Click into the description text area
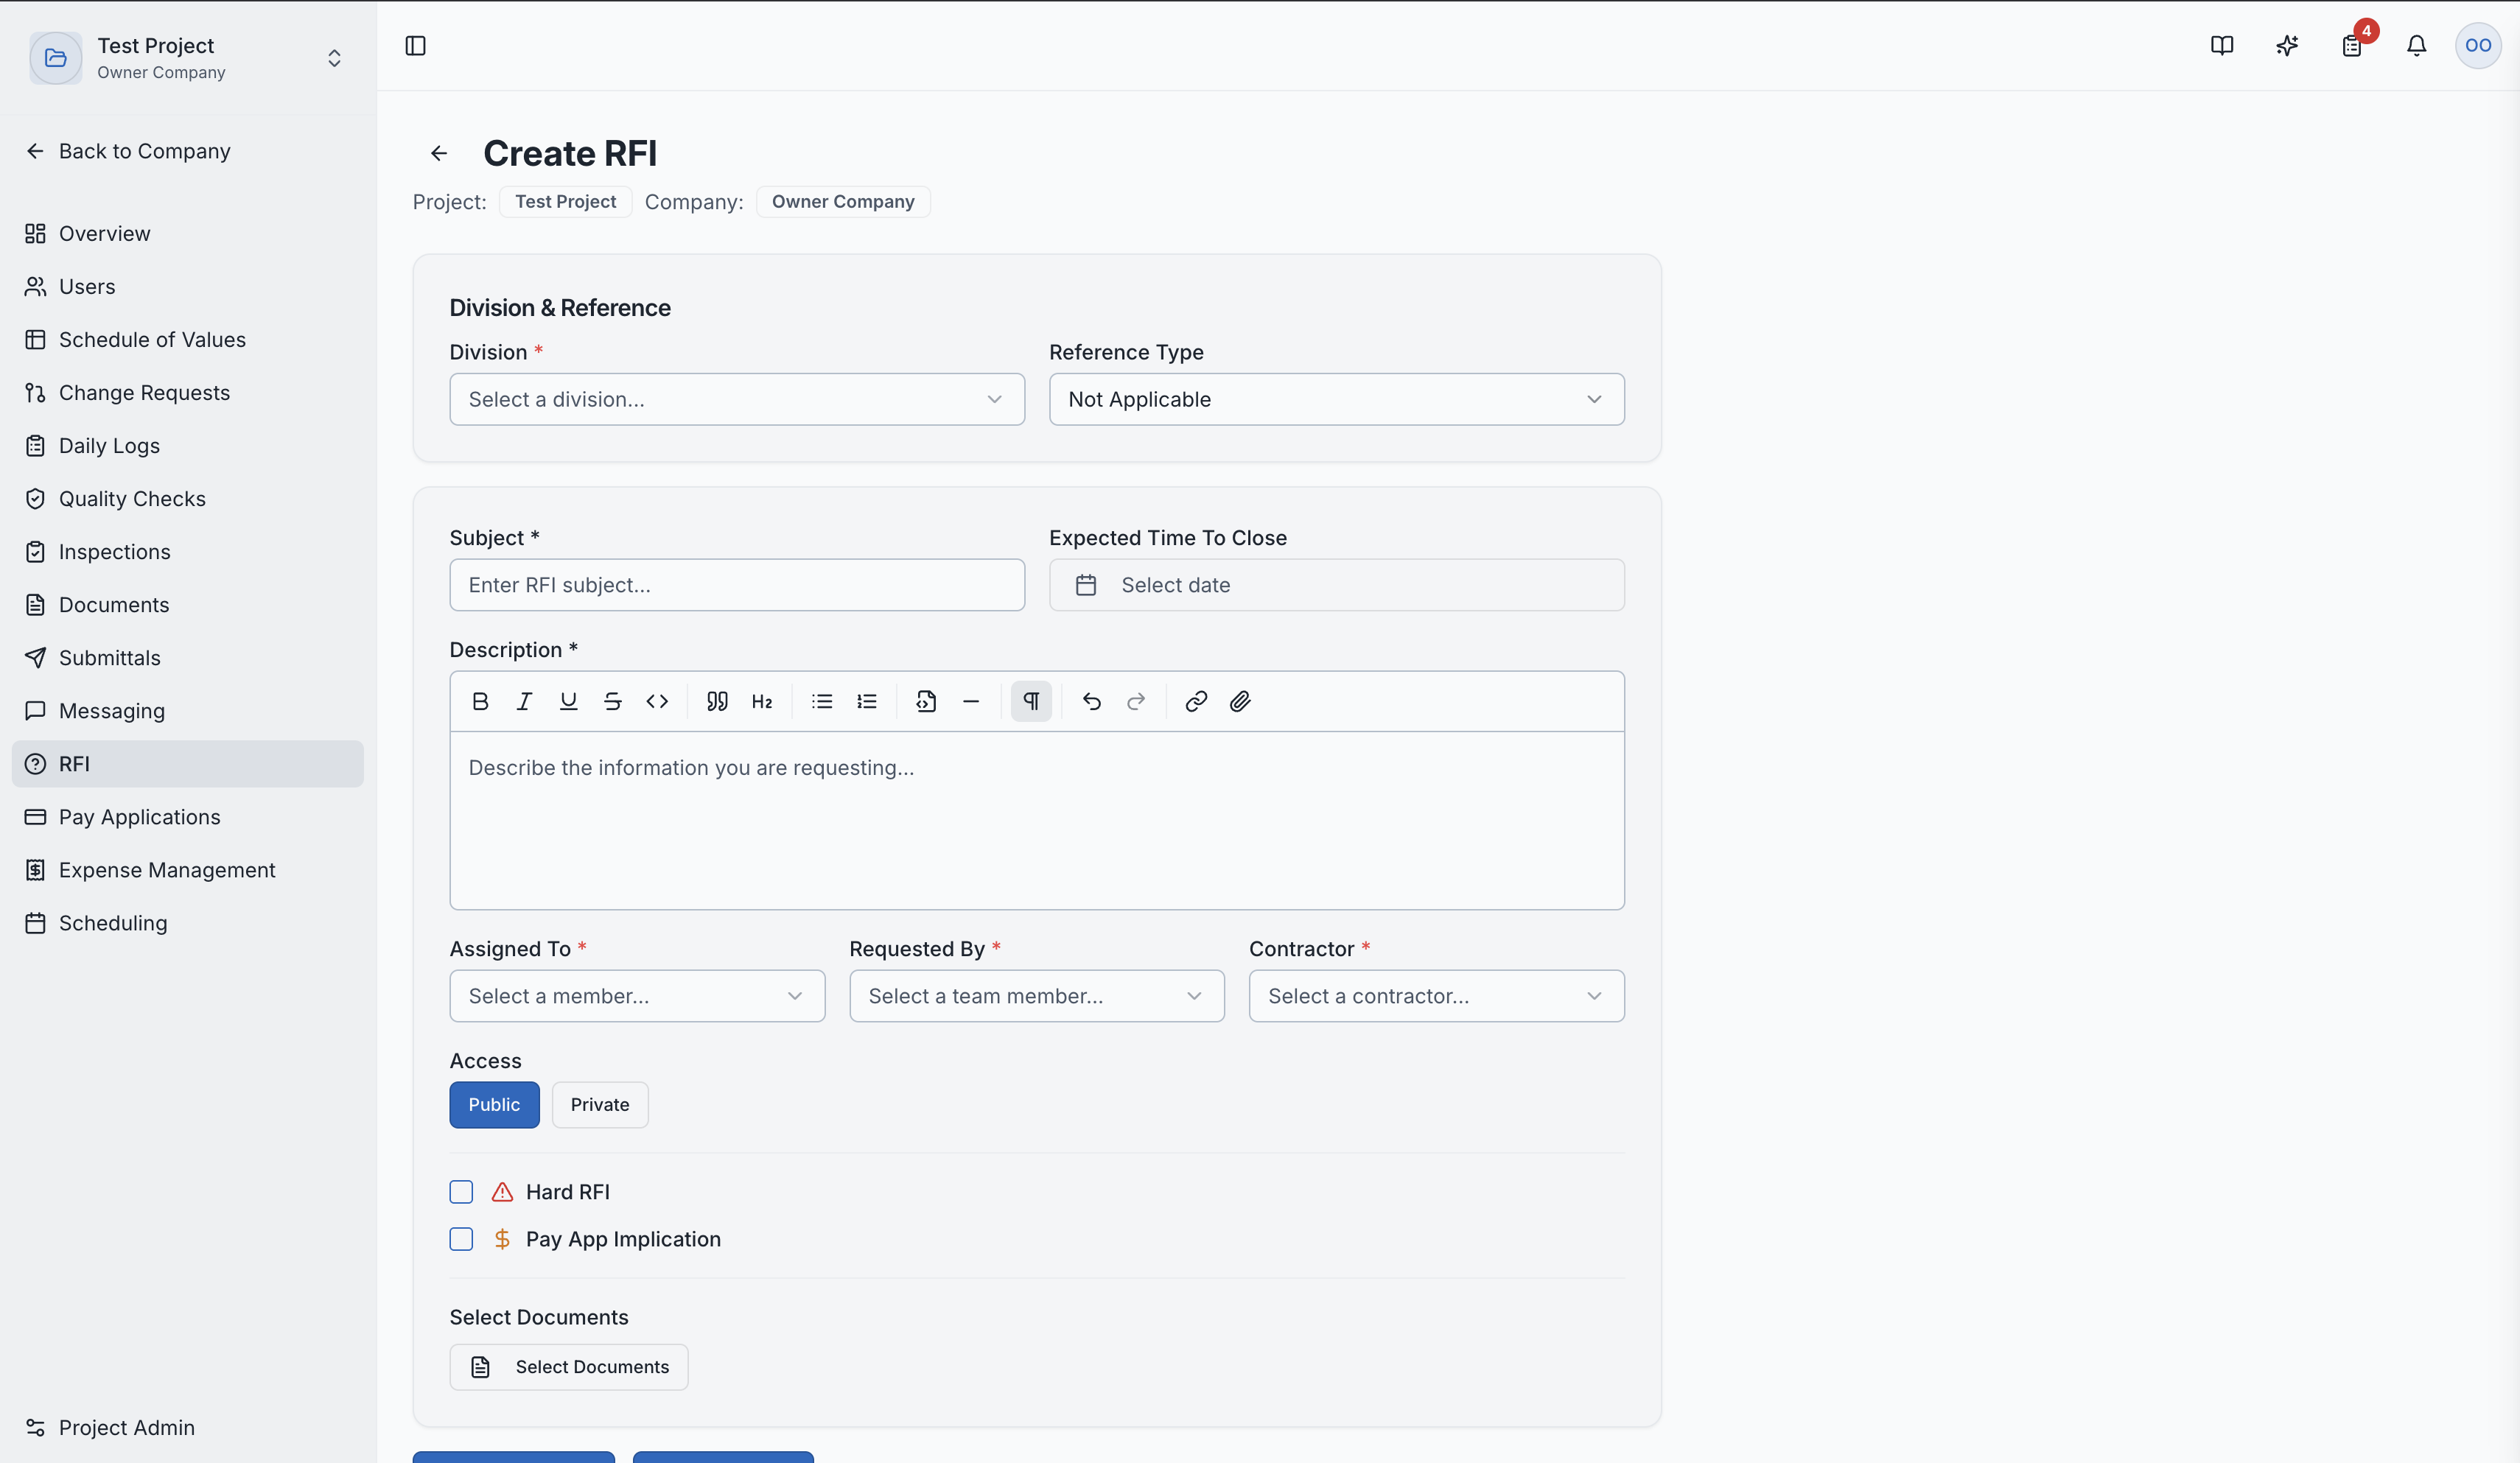 [1037, 820]
